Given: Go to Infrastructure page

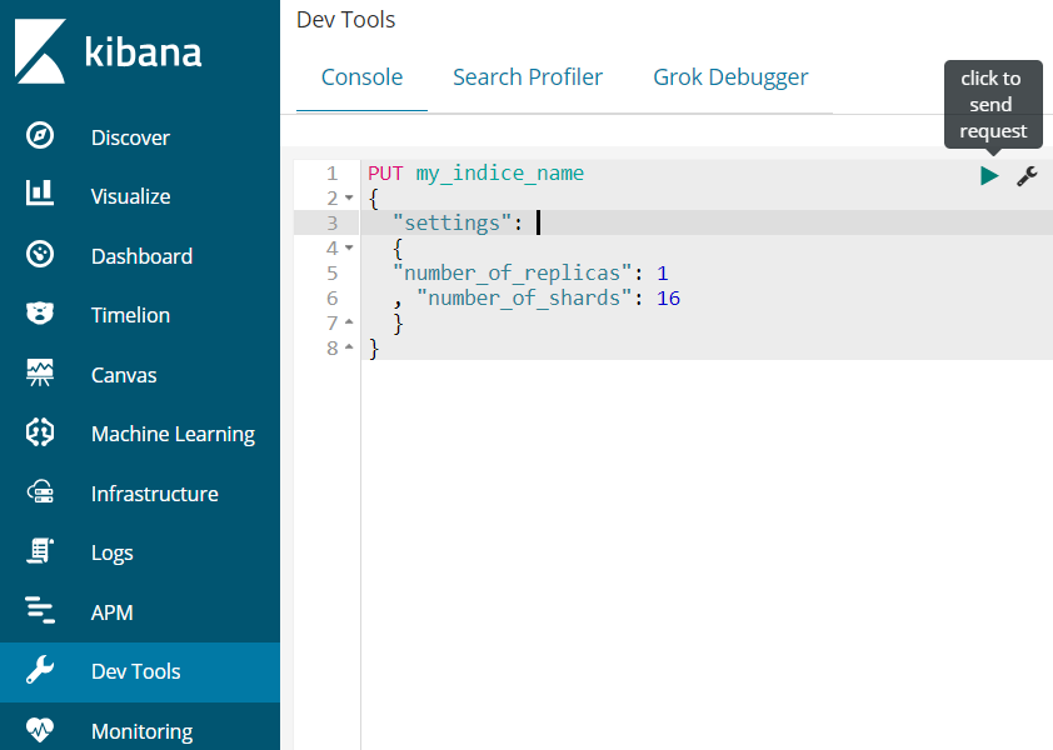Looking at the screenshot, I should [155, 494].
